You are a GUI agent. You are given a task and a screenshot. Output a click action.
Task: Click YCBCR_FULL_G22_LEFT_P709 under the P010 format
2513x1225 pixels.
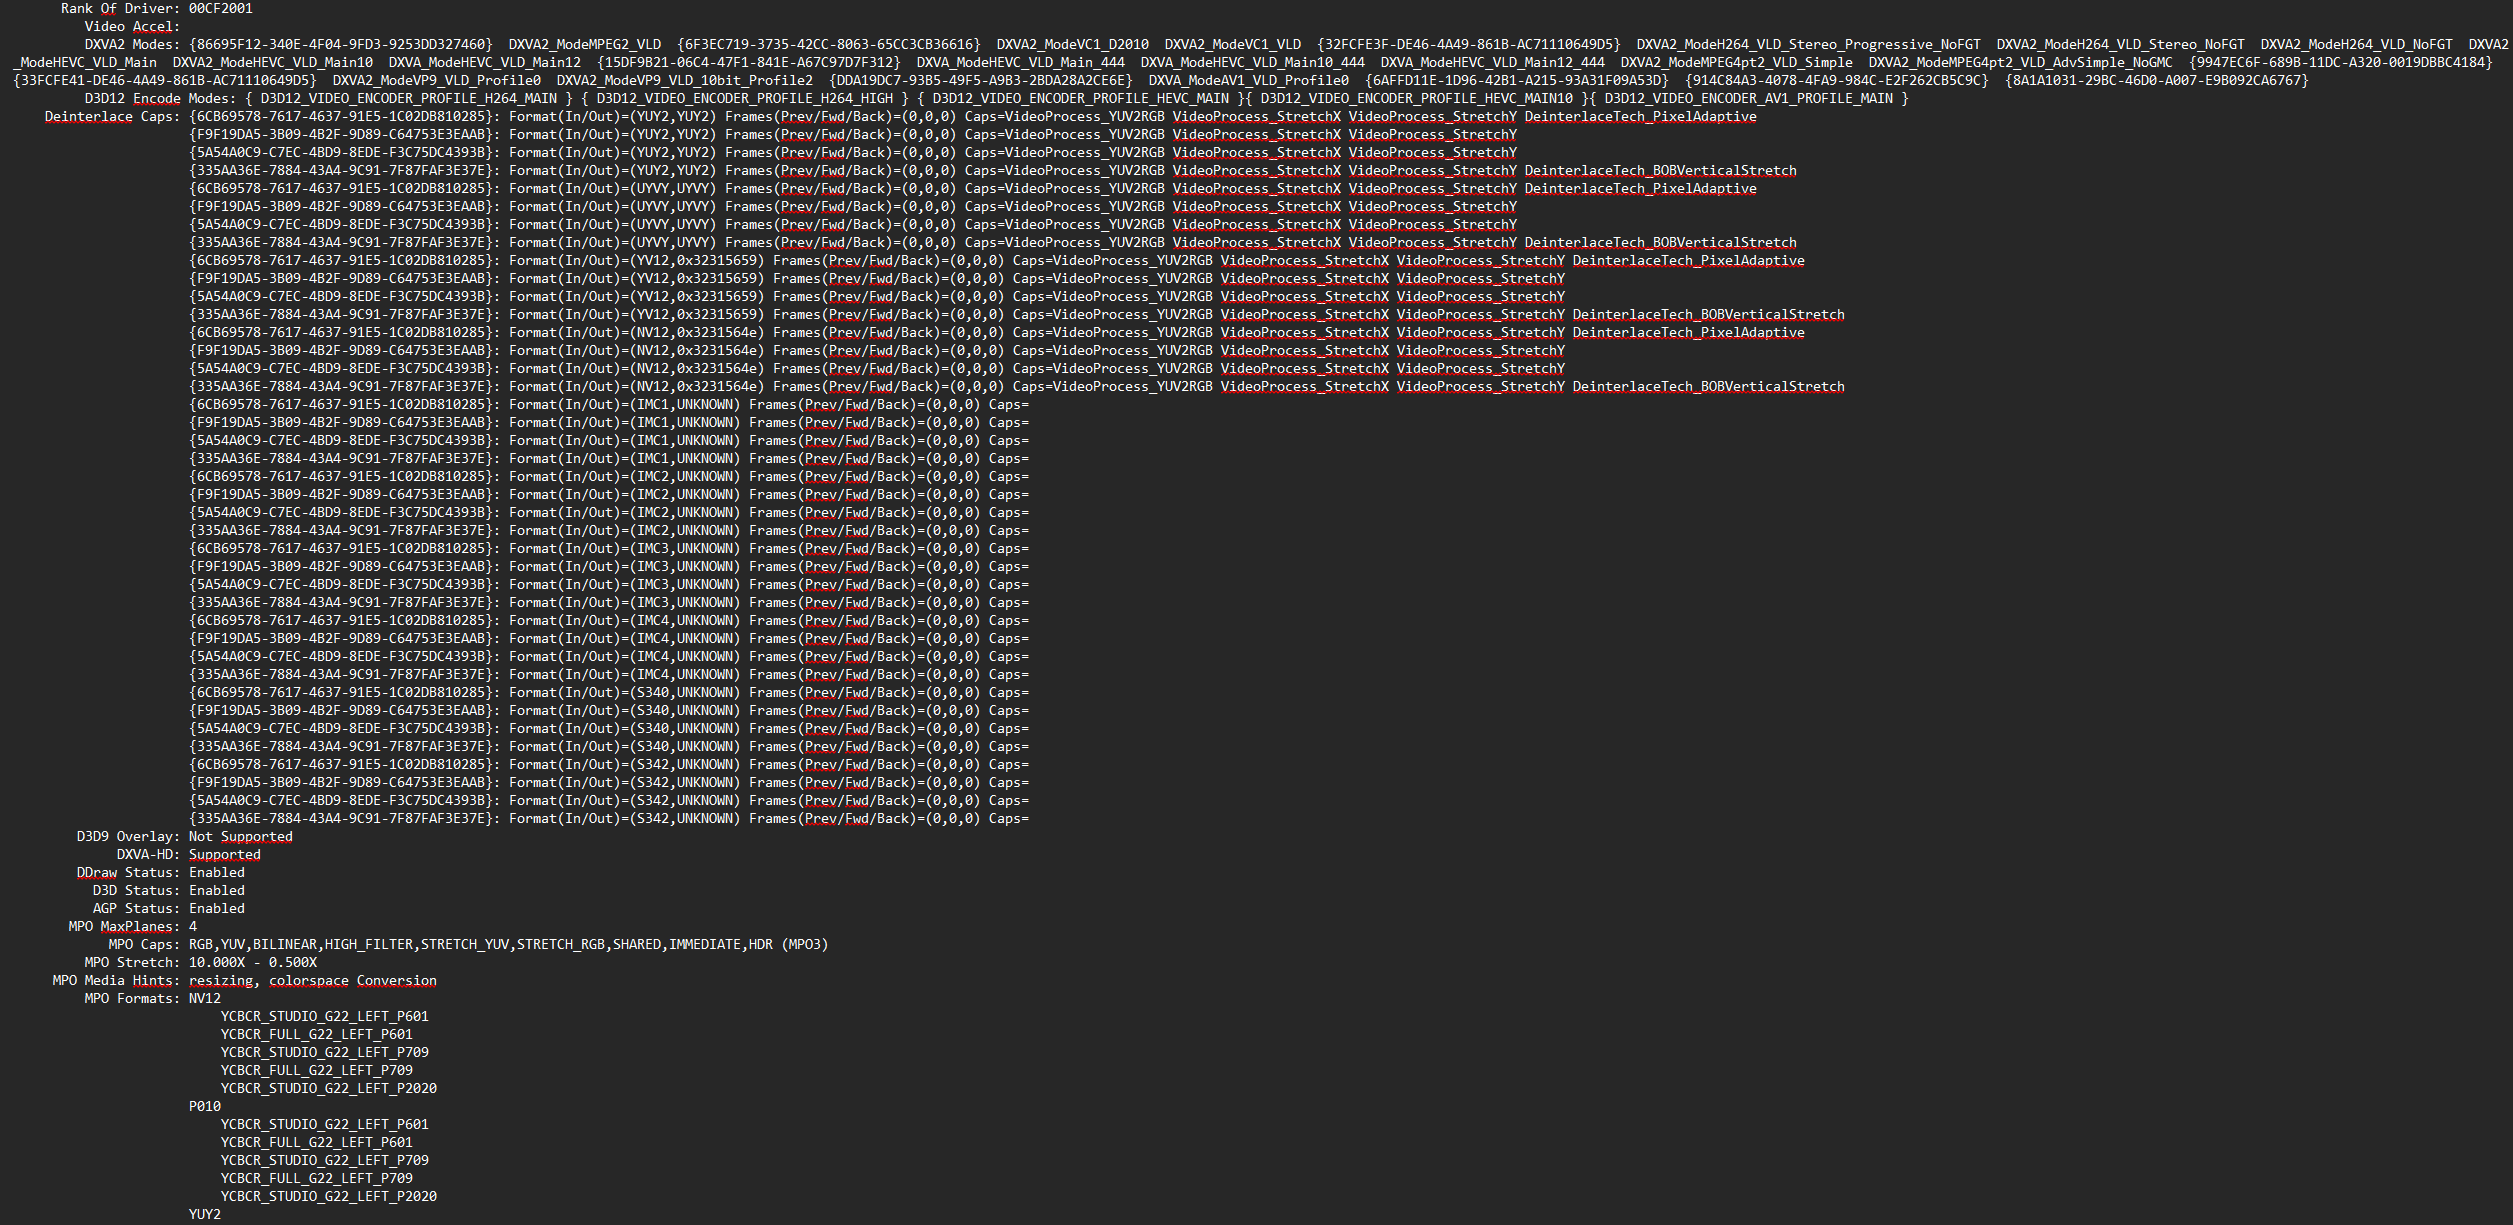(316, 1178)
